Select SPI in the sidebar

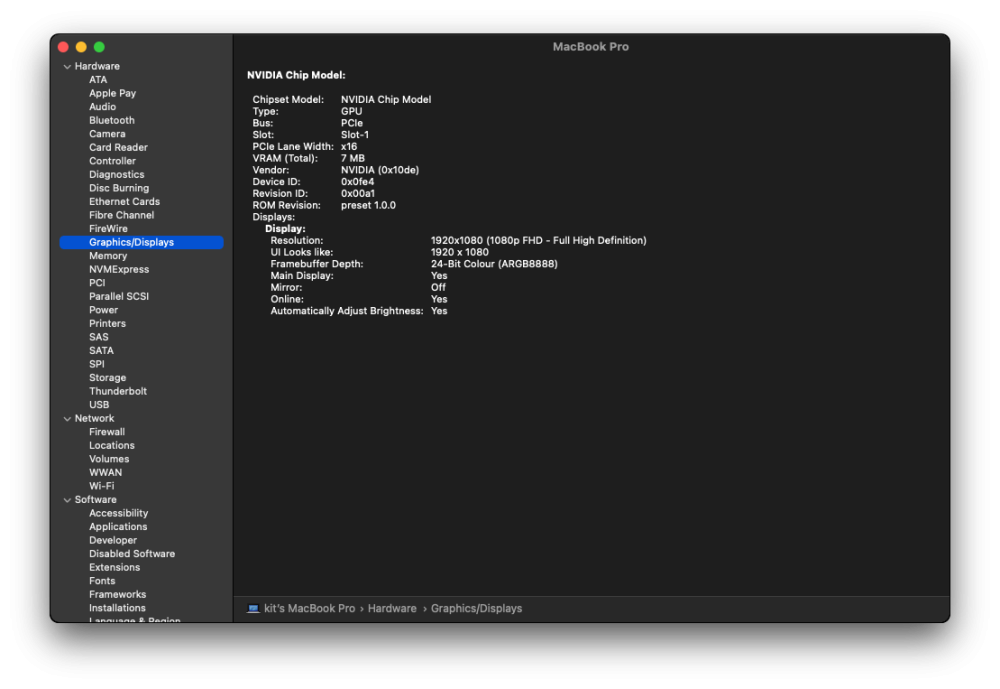pos(97,364)
